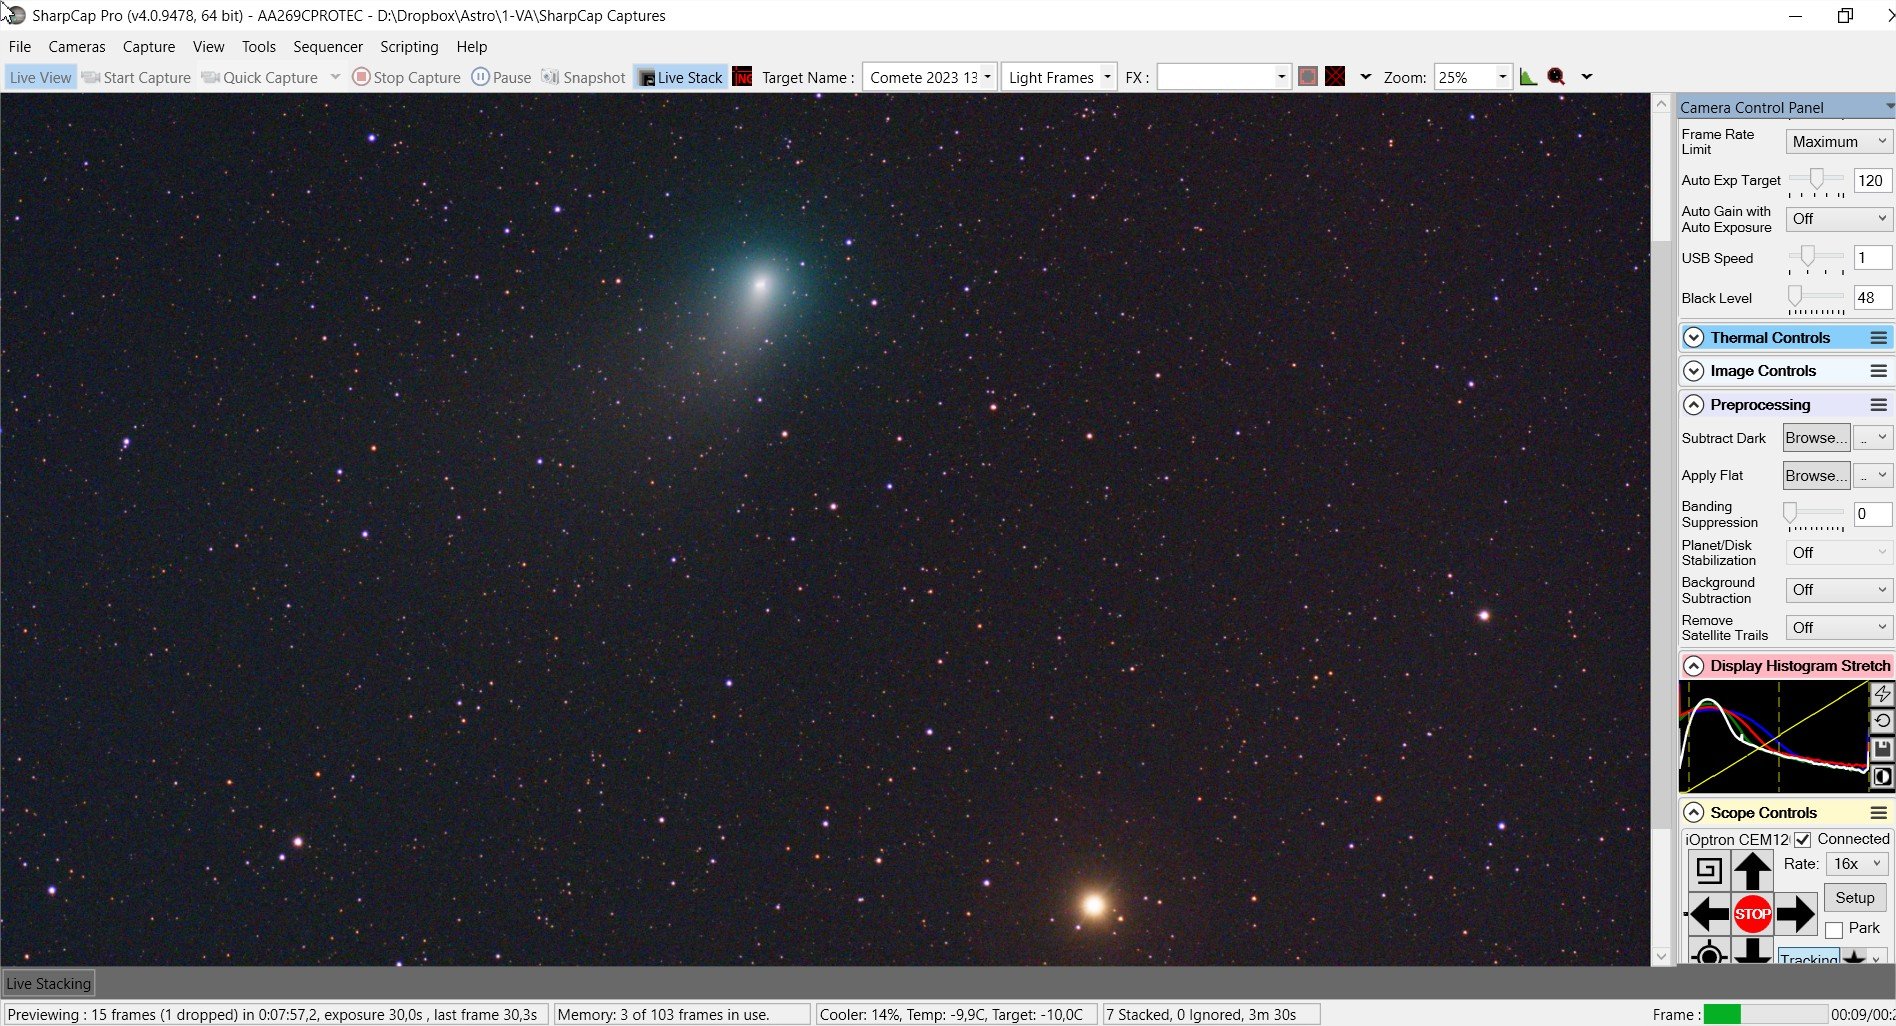Click the red magnifier focus icon
This screenshot has height=1026, width=1896.
(1556, 77)
